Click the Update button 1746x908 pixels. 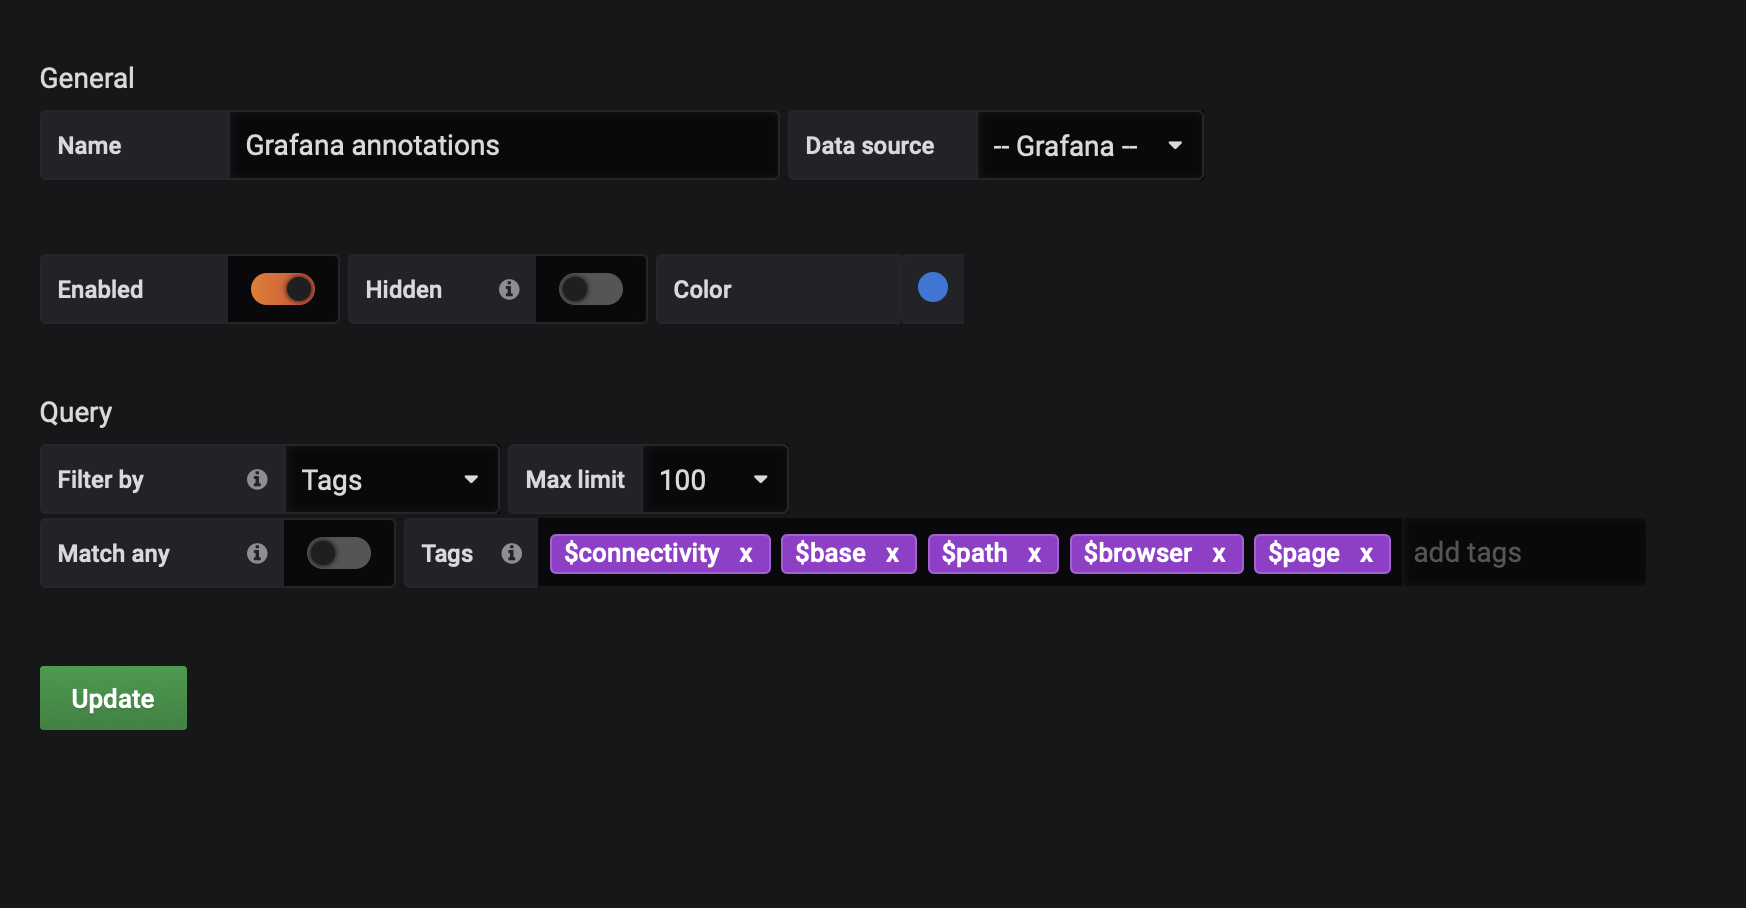coord(113,698)
